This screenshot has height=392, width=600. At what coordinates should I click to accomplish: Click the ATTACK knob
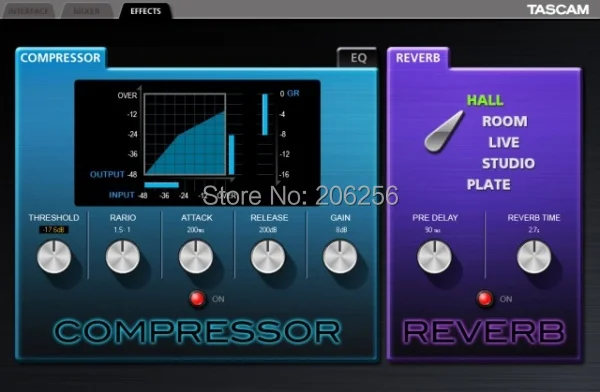click(x=196, y=256)
